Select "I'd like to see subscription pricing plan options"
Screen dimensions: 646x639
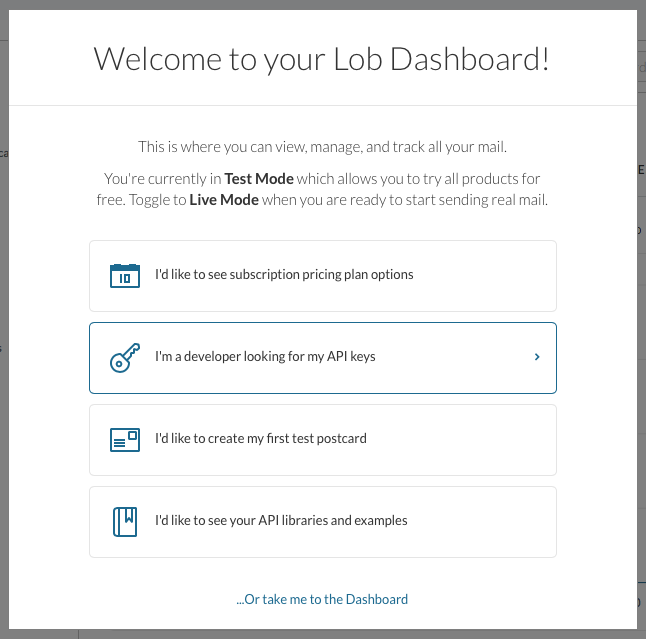point(323,276)
